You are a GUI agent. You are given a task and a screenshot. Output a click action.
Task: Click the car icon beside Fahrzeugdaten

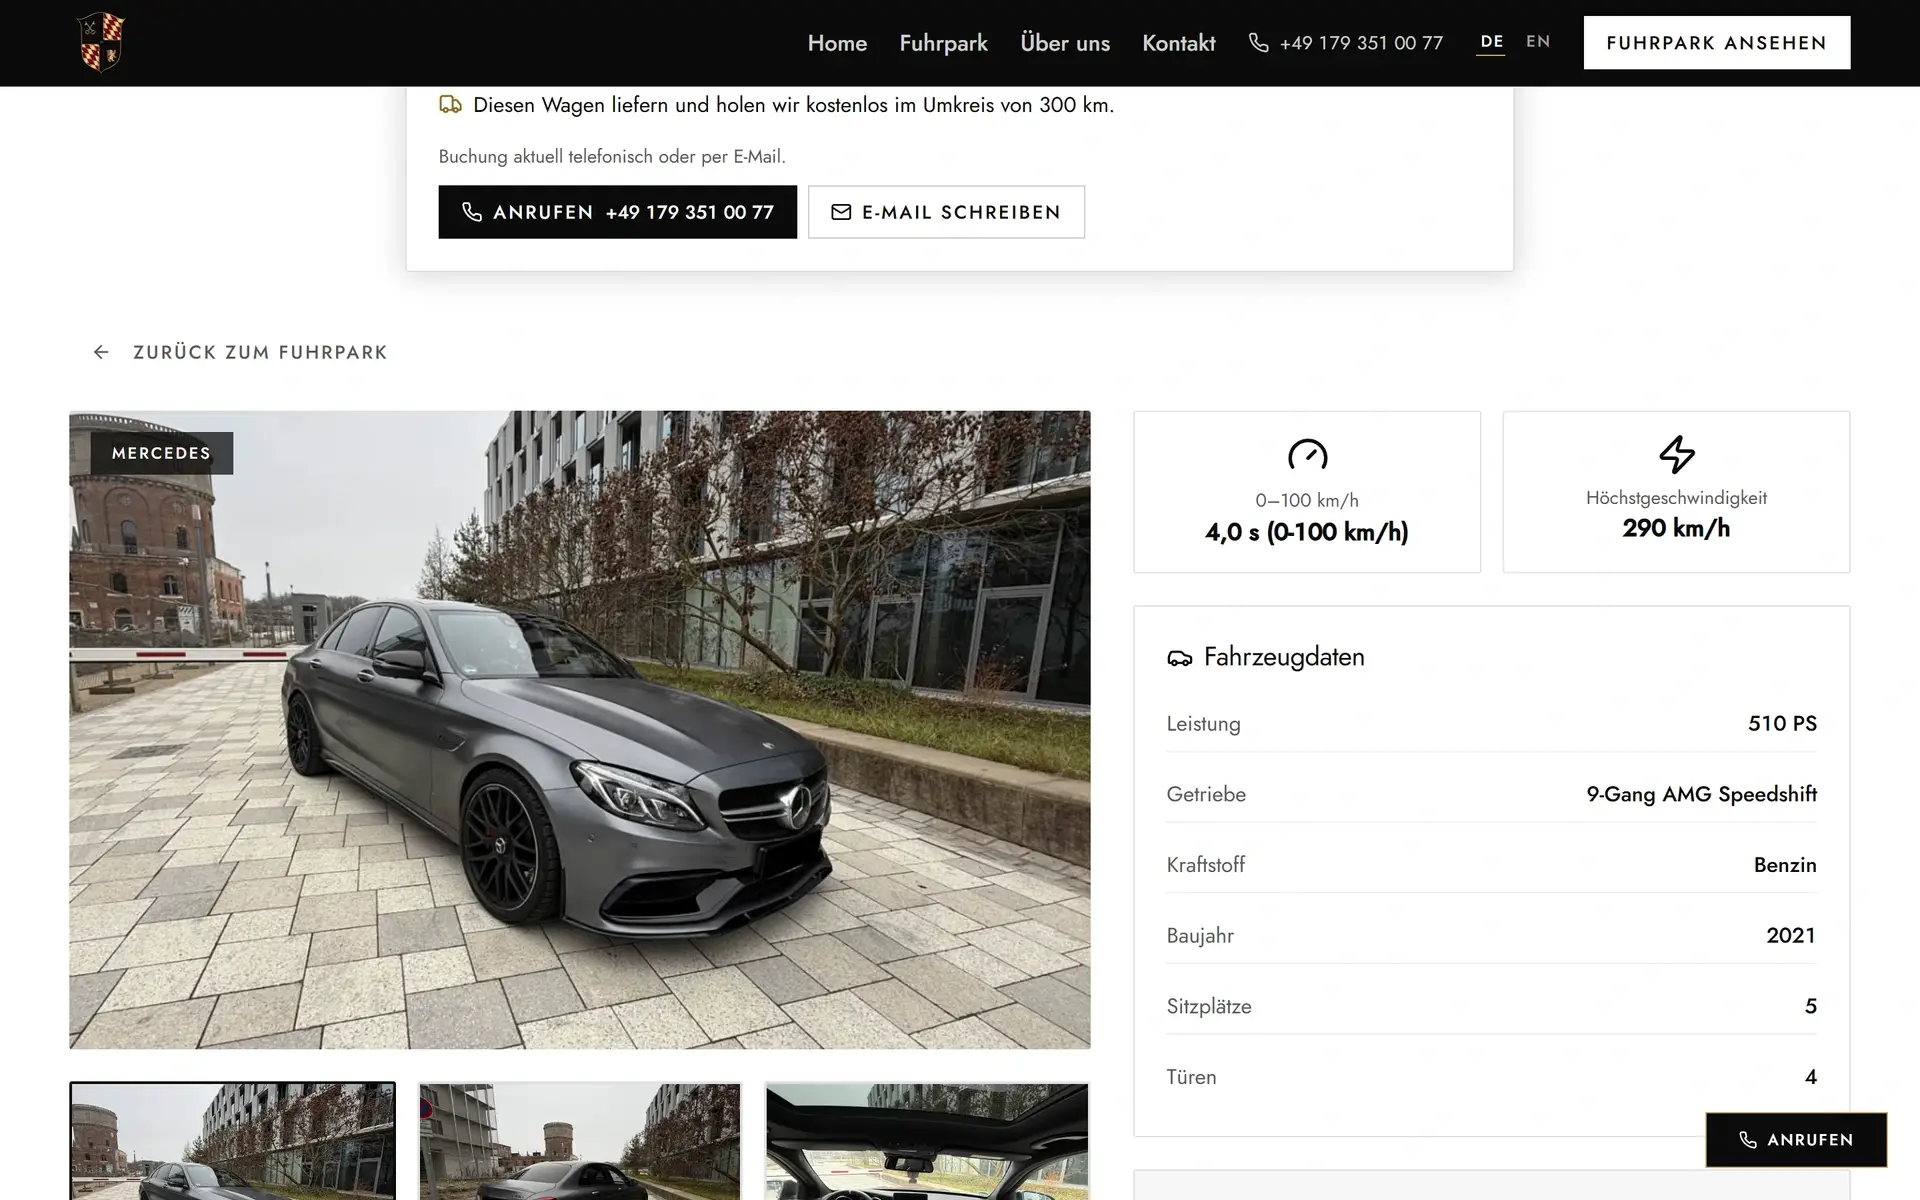coord(1180,658)
